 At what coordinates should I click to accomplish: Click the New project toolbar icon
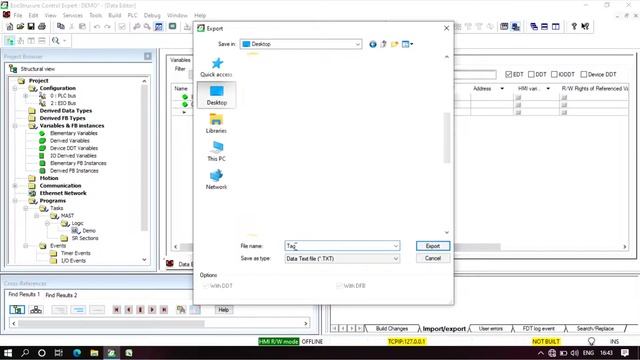tap(10, 27)
